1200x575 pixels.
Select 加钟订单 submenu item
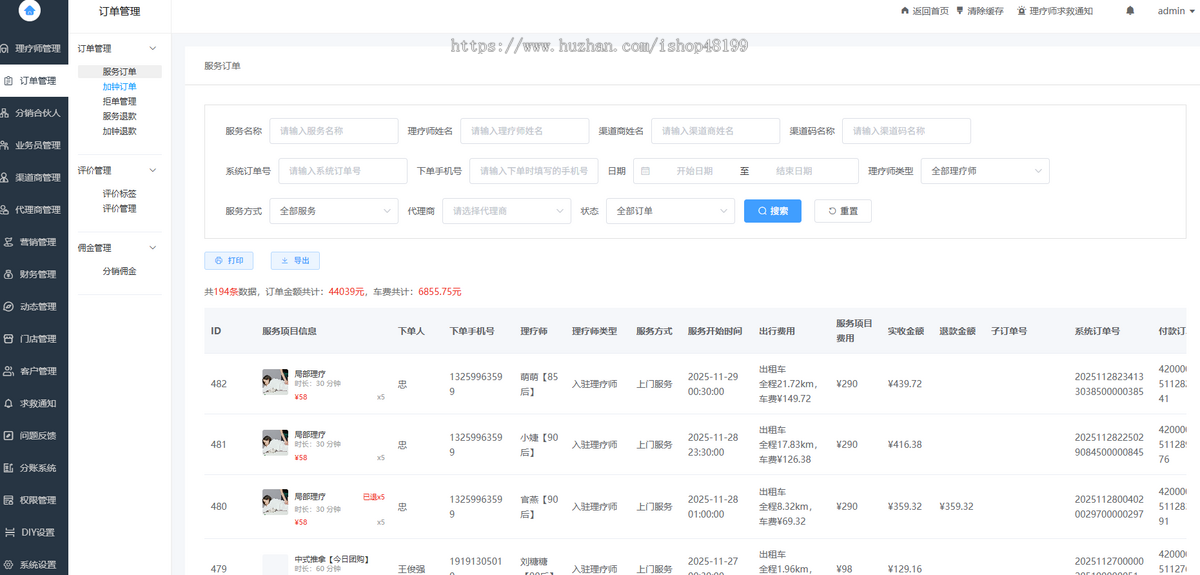click(119, 87)
